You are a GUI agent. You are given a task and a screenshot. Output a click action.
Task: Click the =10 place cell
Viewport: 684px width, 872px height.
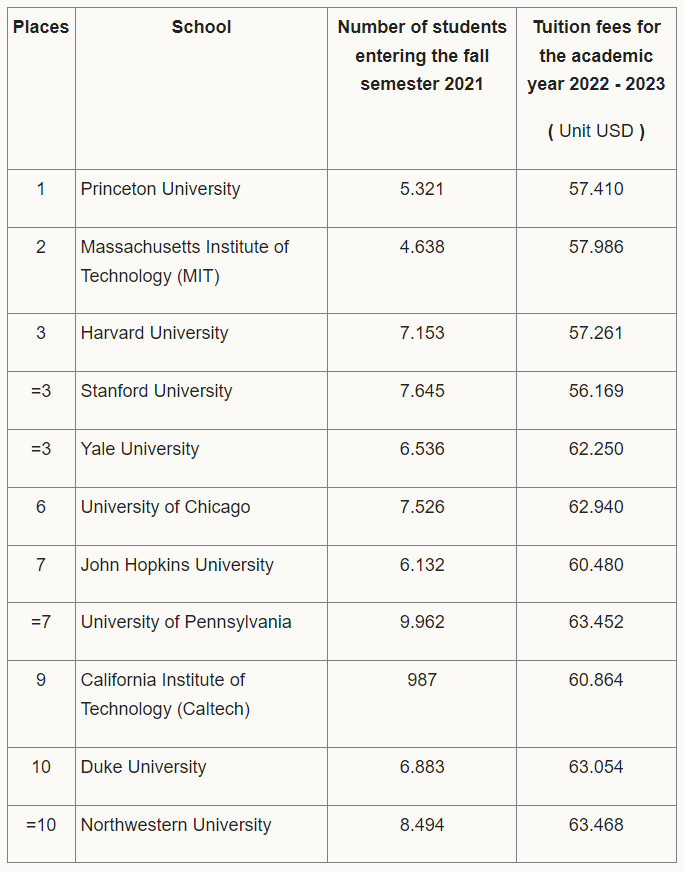[x=41, y=834]
